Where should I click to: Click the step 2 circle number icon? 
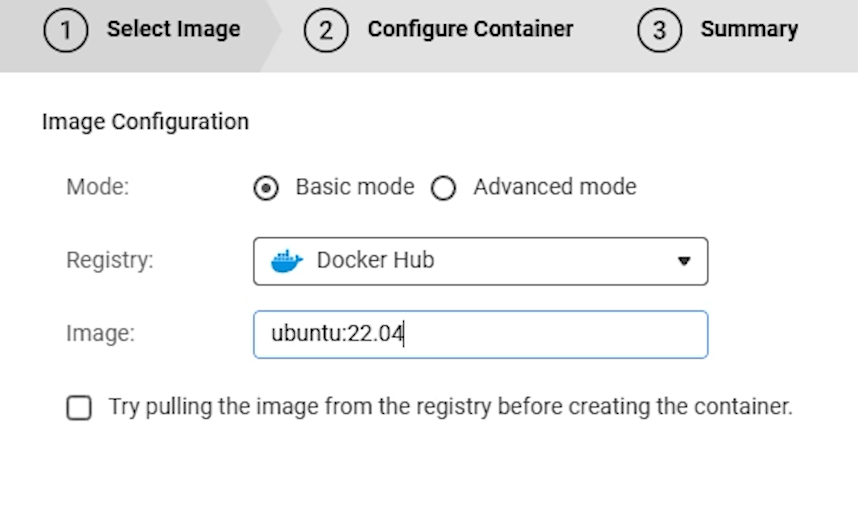pos(326,30)
